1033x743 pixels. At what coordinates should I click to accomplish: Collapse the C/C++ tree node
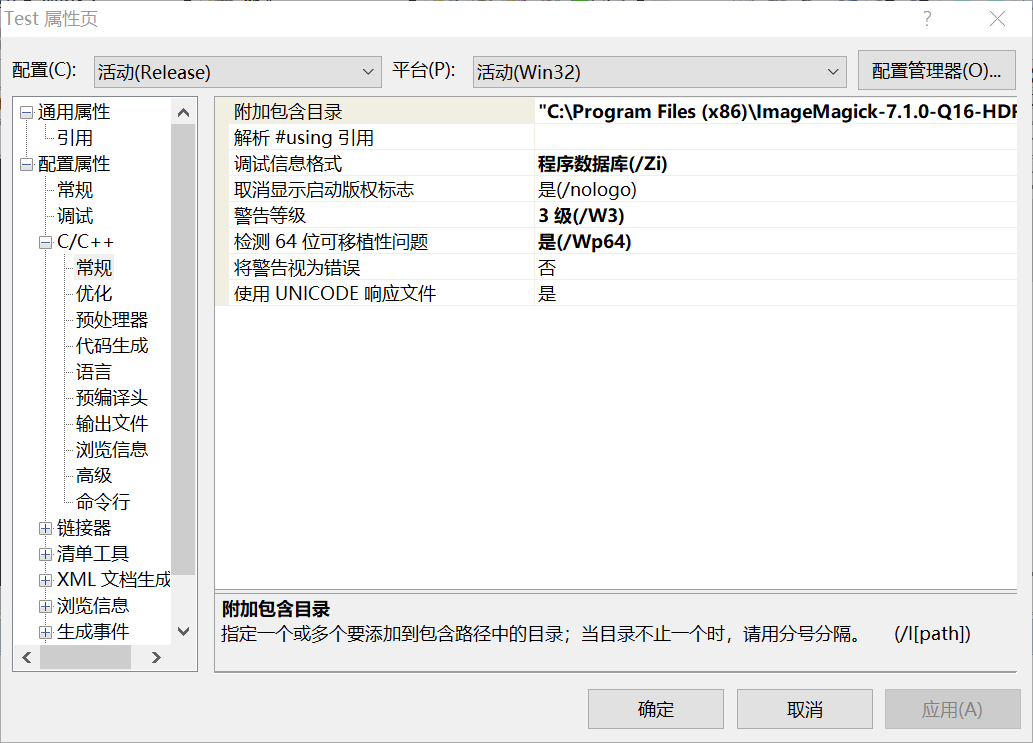tap(45, 242)
